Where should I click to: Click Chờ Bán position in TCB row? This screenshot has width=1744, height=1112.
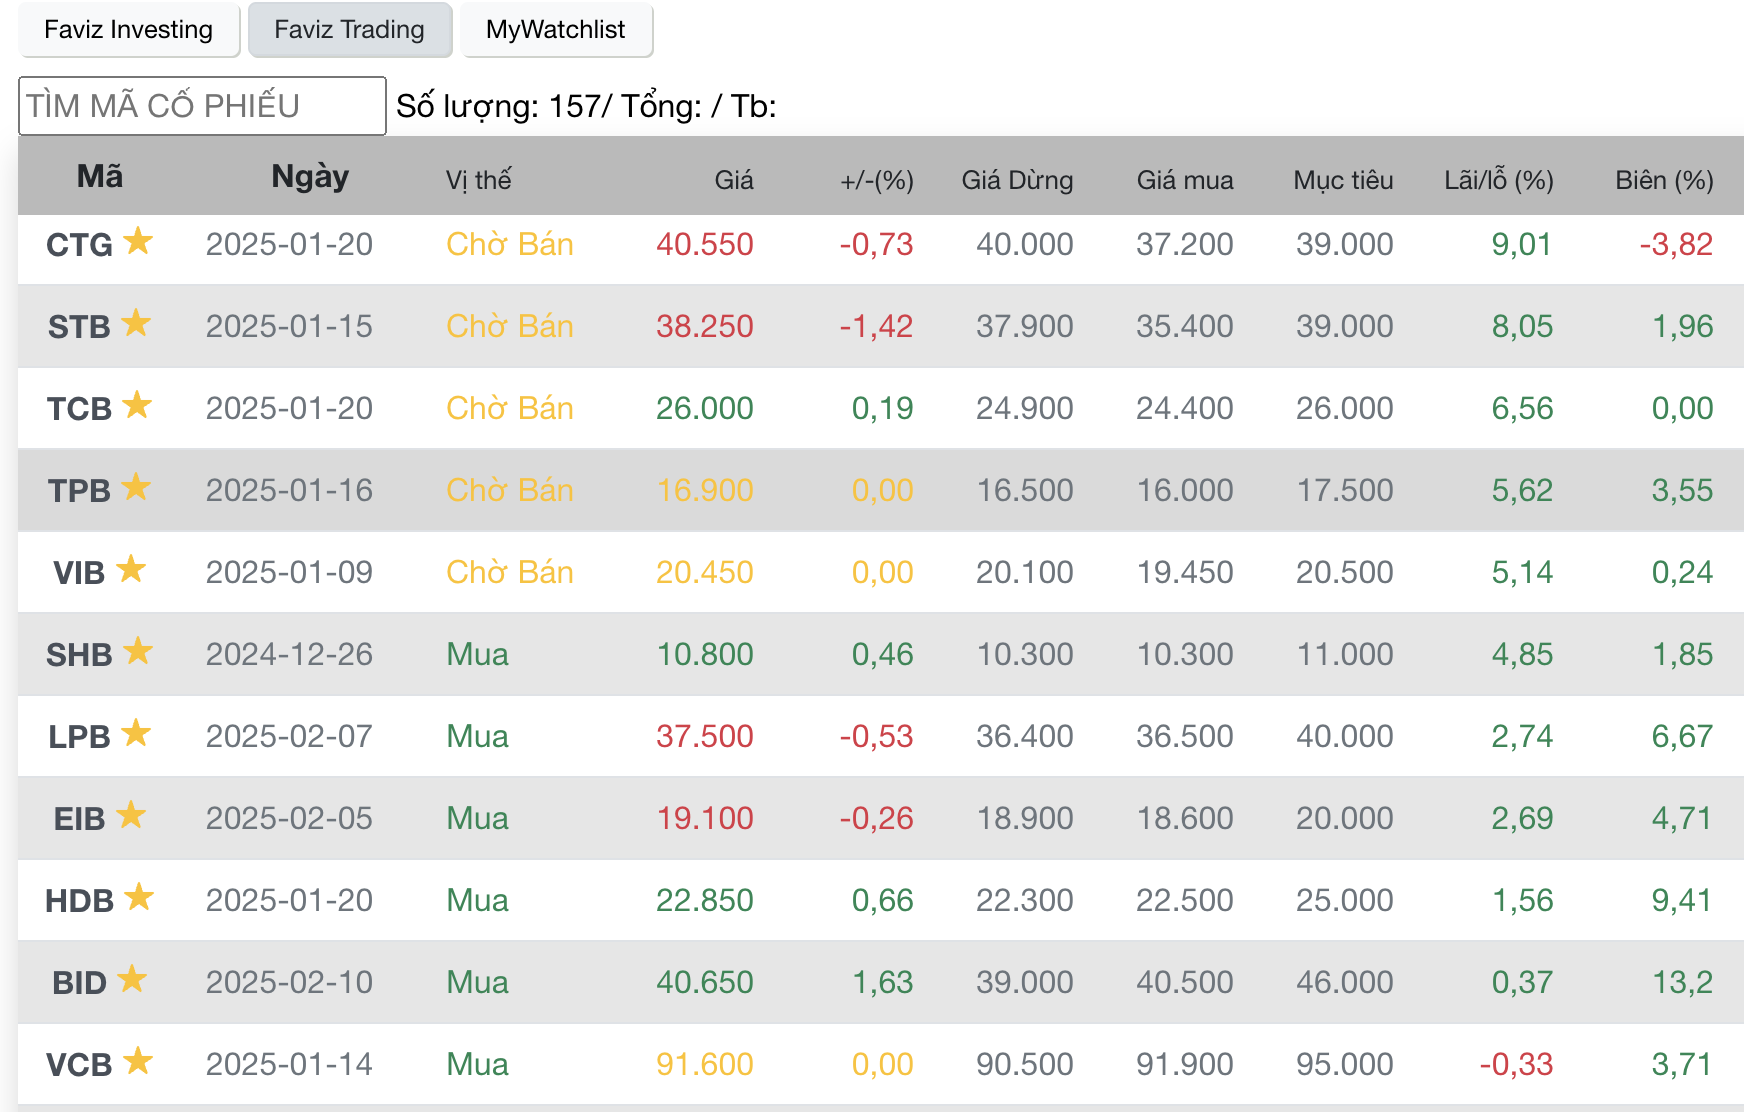point(510,409)
